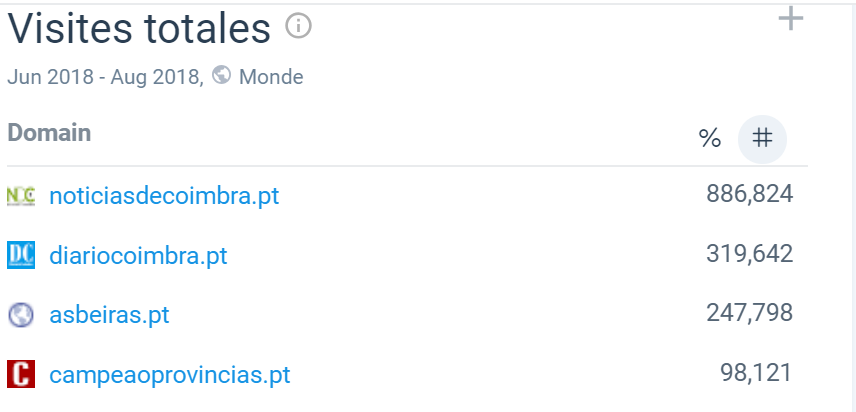Select the 319,642 visits value
Screen dimensions: 856x412
(750, 254)
